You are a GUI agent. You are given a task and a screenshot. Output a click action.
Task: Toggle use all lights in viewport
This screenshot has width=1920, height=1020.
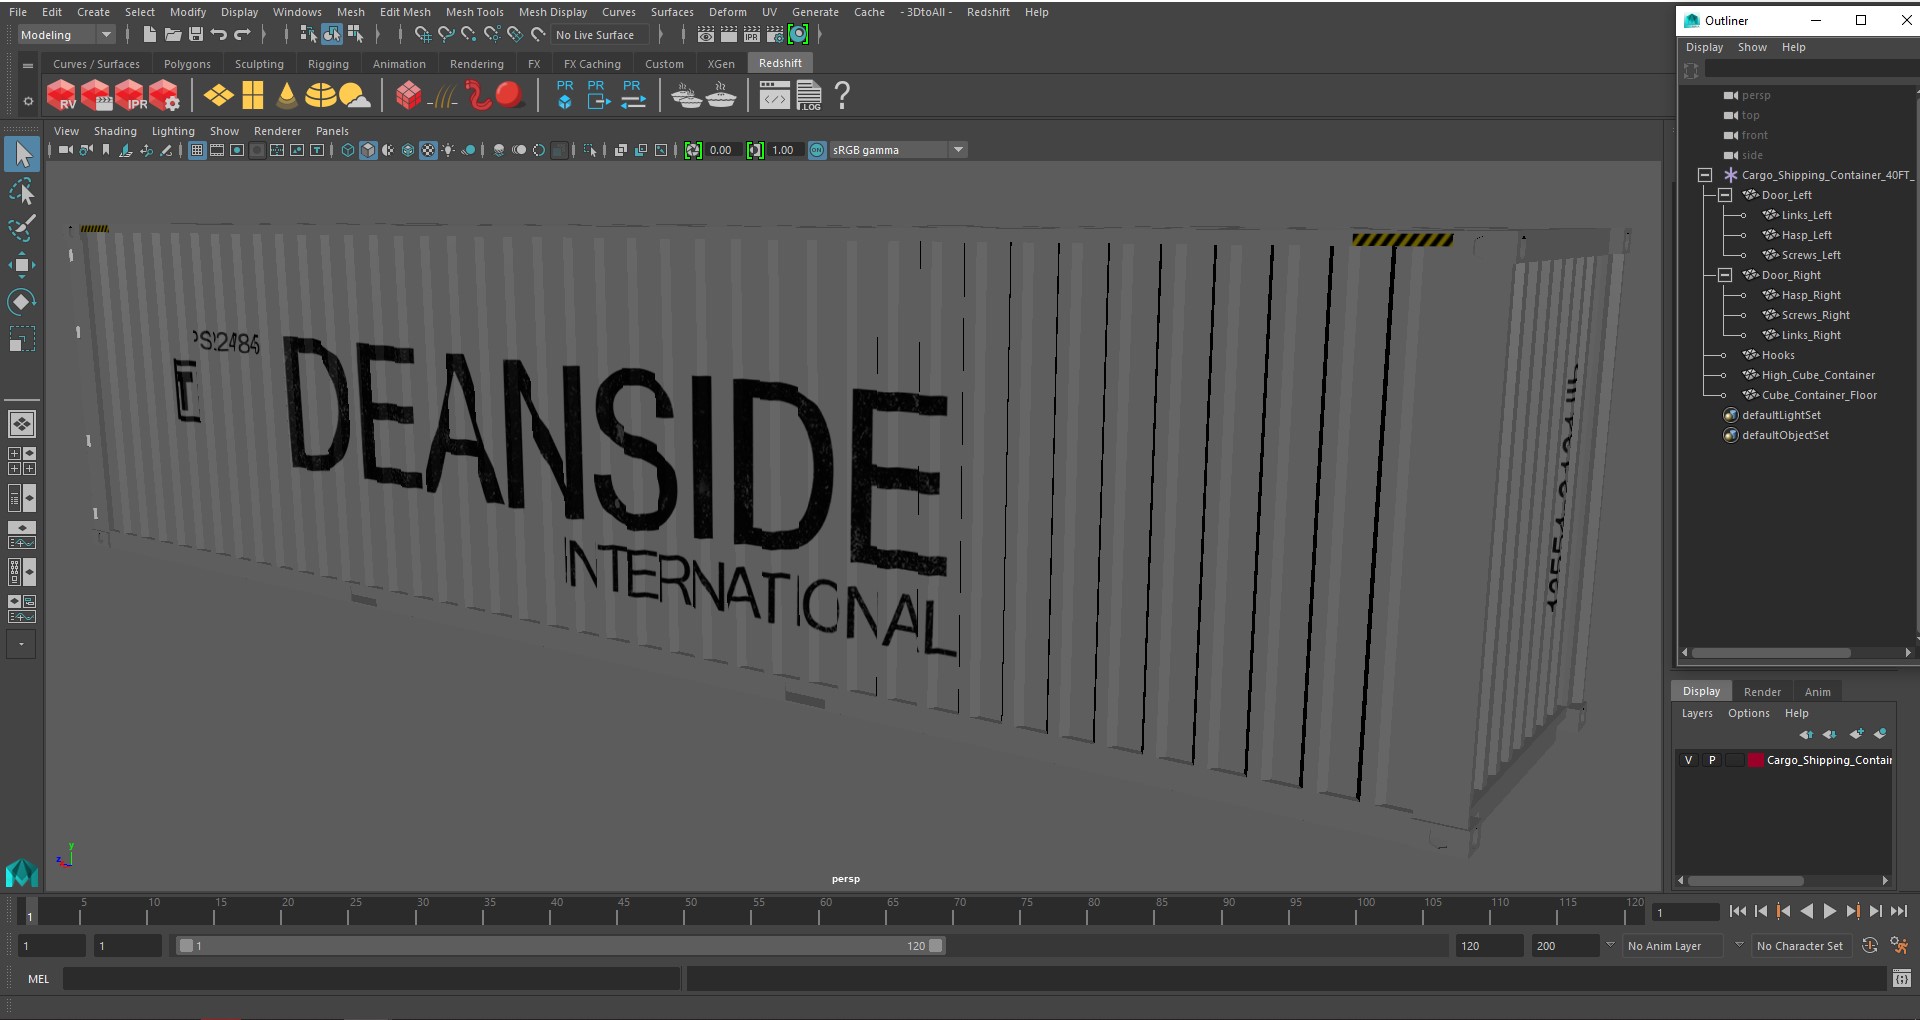(x=448, y=150)
